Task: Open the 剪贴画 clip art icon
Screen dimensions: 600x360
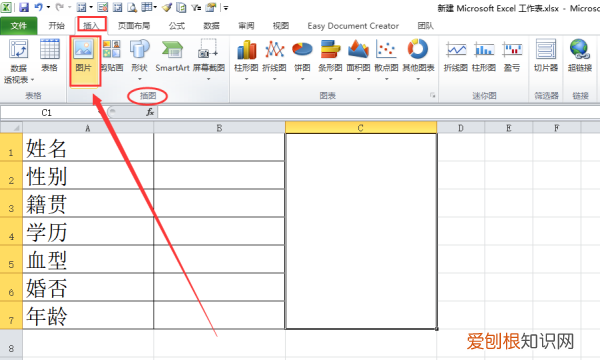Action: (112, 57)
